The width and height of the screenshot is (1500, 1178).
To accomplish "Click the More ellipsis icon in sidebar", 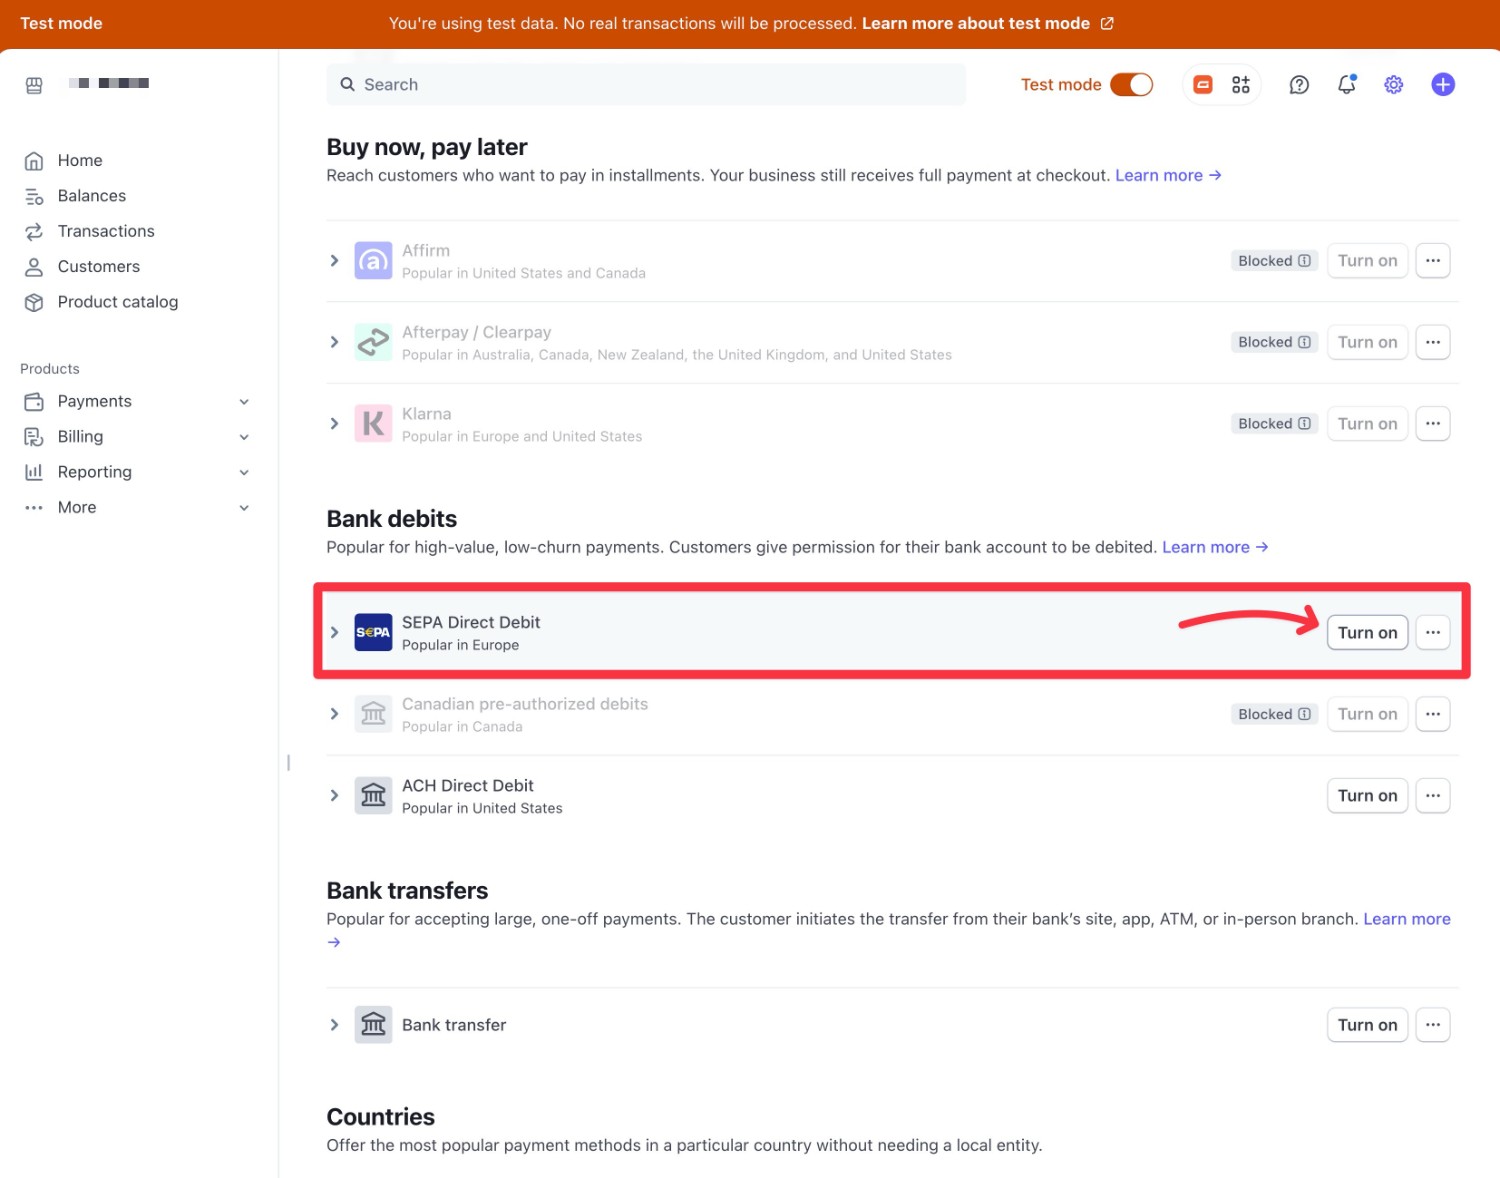I will (34, 508).
